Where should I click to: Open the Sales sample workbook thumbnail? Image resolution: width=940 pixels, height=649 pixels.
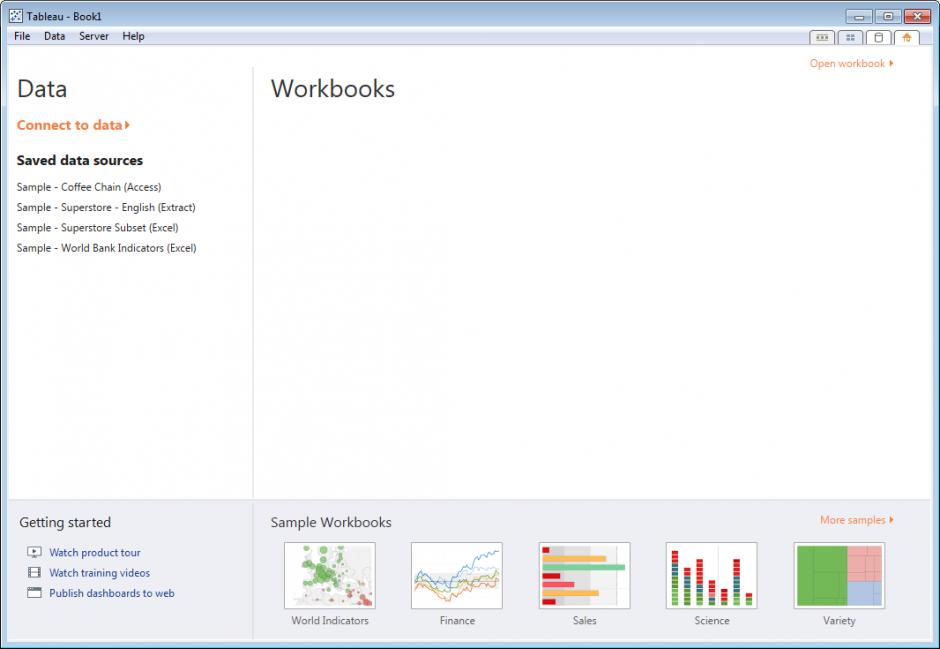click(585, 575)
